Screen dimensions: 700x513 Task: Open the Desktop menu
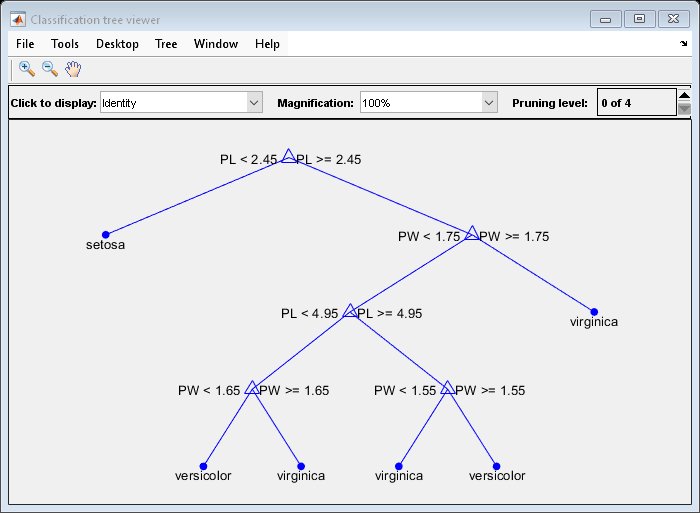click(117, 44)
